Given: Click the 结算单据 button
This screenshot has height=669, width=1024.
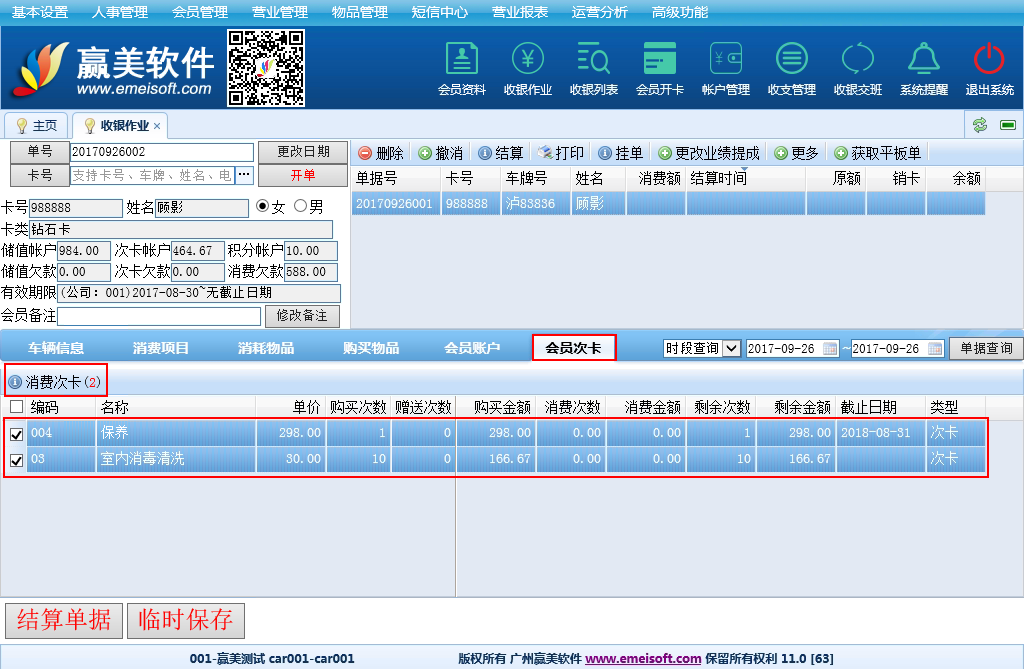Looking at the screenshot, I should pos(64,620).
